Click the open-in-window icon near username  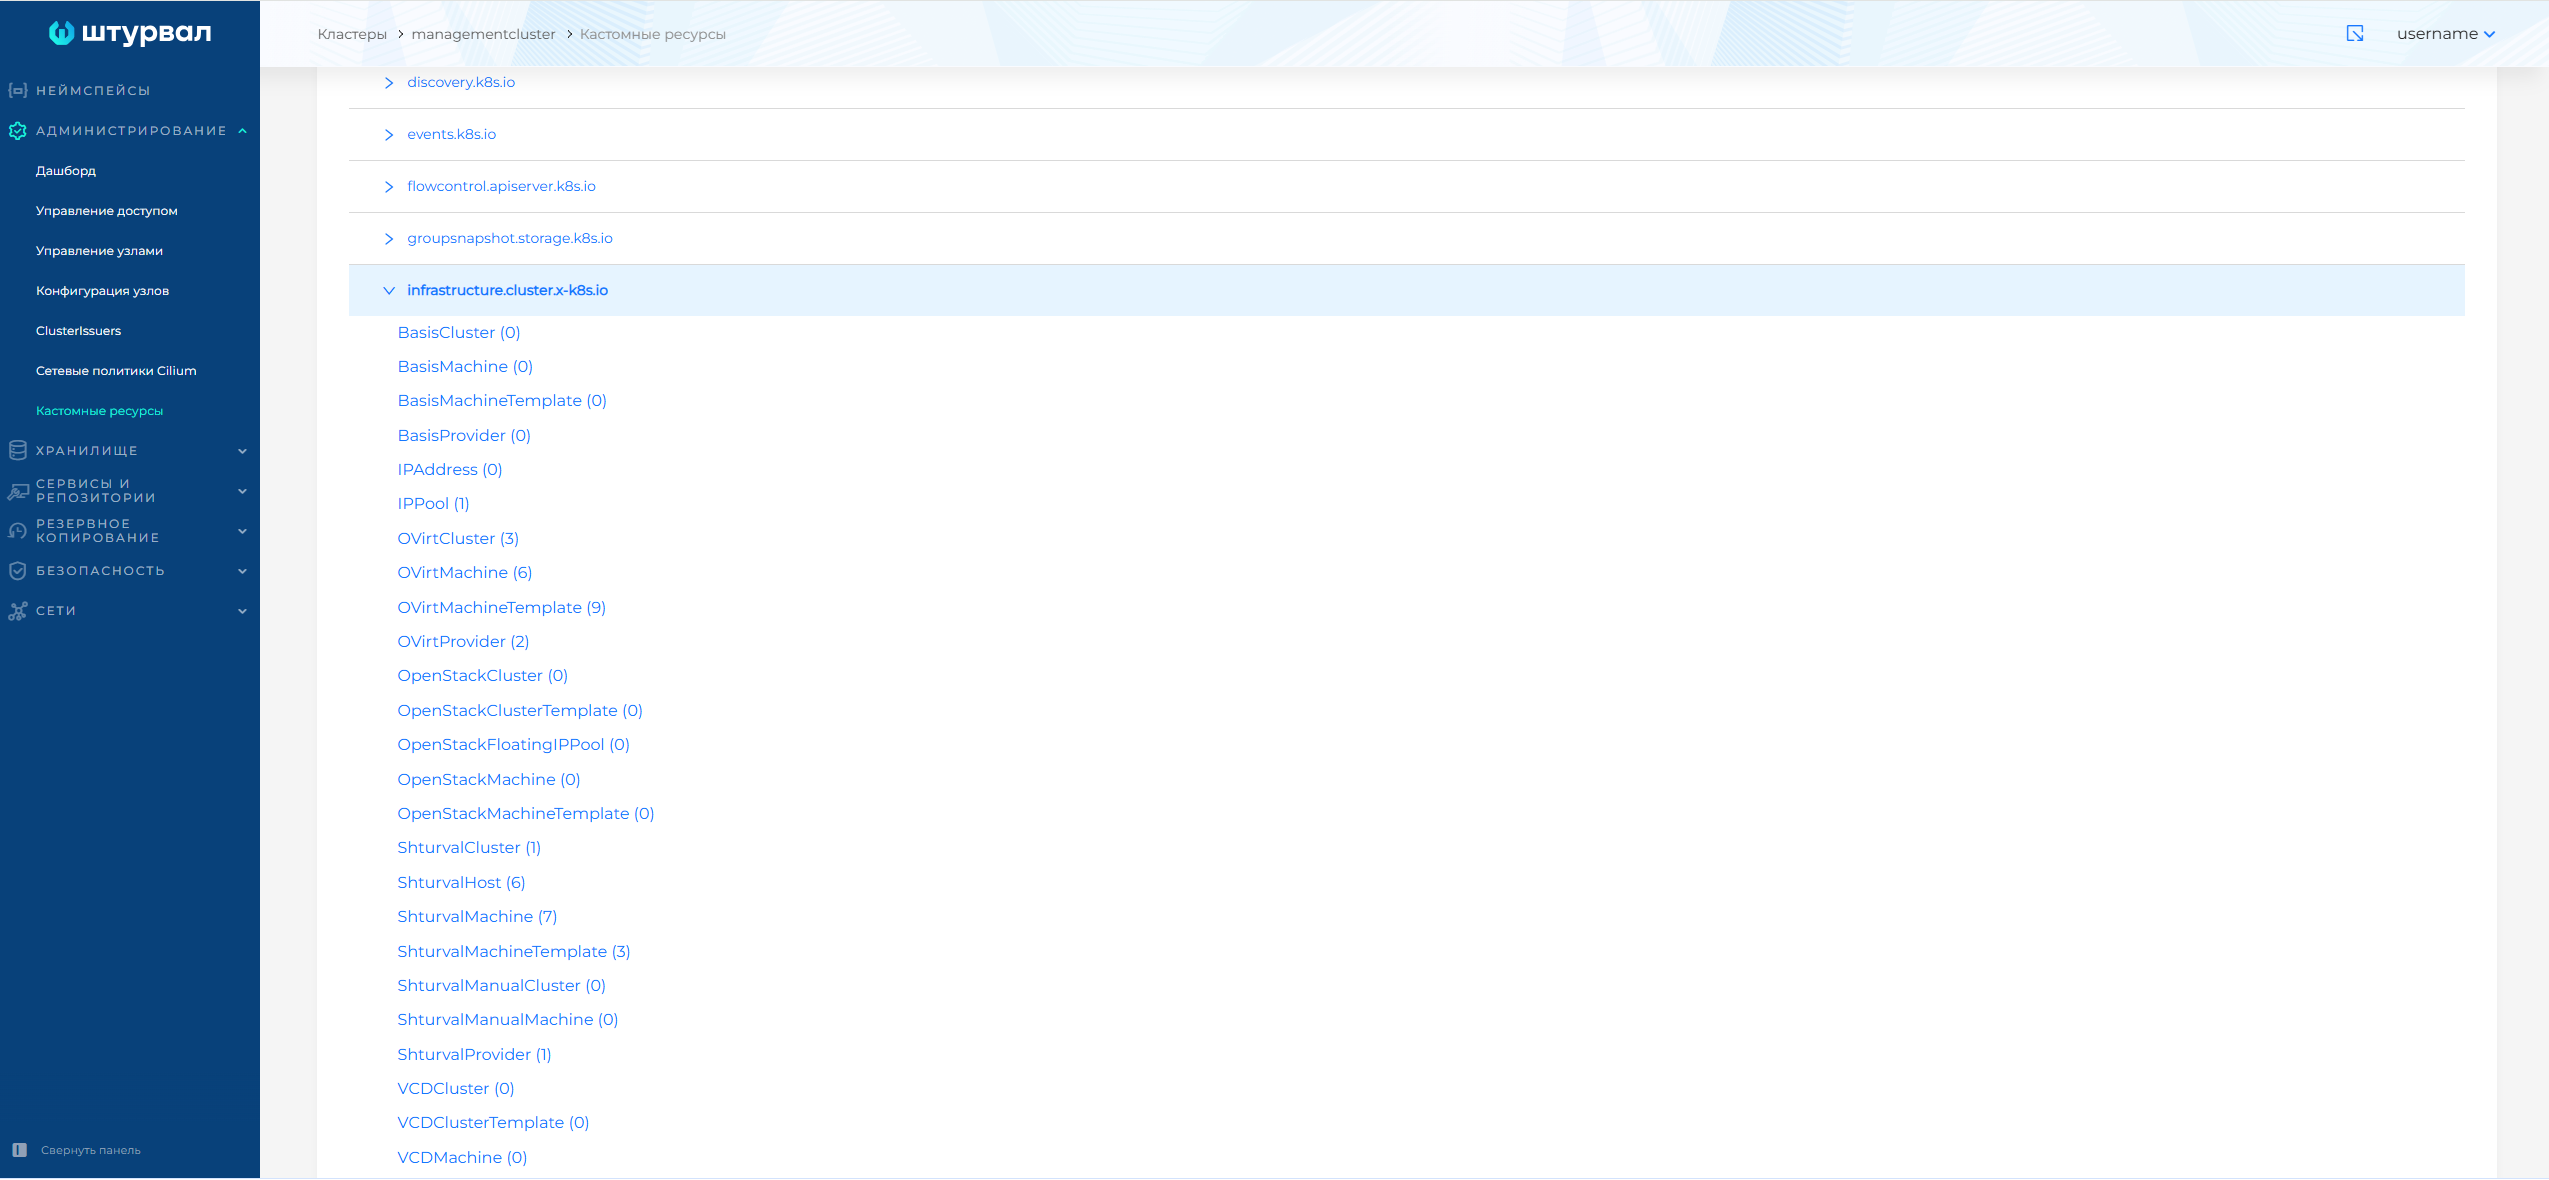pos(2354,34)
